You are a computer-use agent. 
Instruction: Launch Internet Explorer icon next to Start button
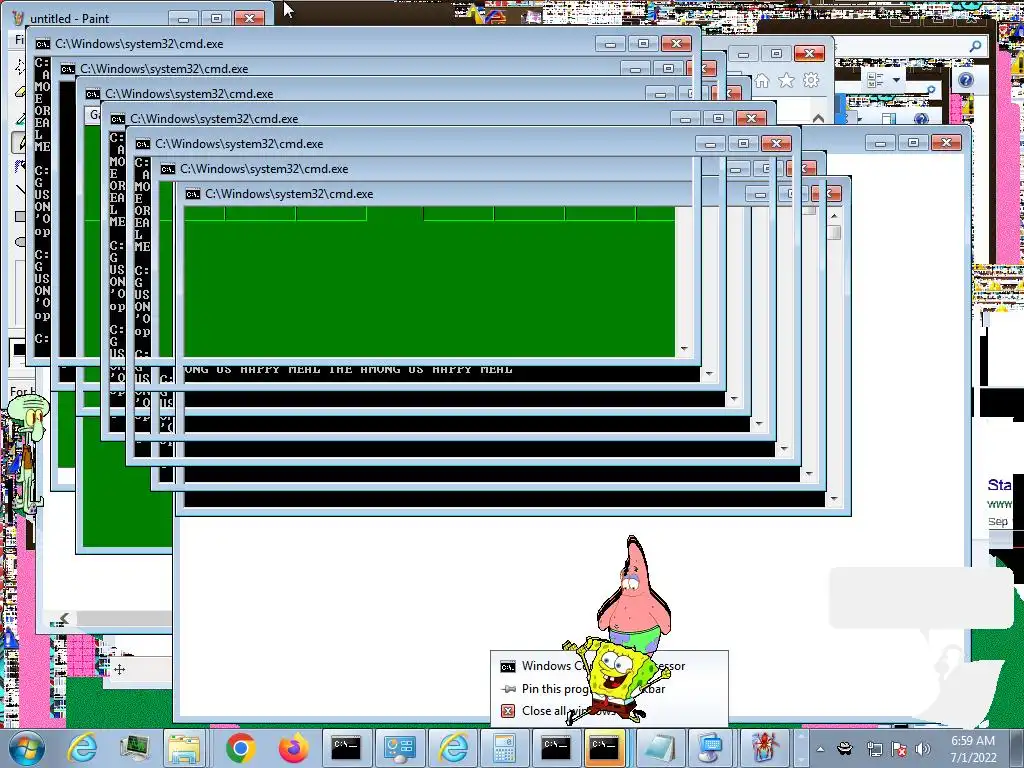pyautogui.click(x=83, y=748)
